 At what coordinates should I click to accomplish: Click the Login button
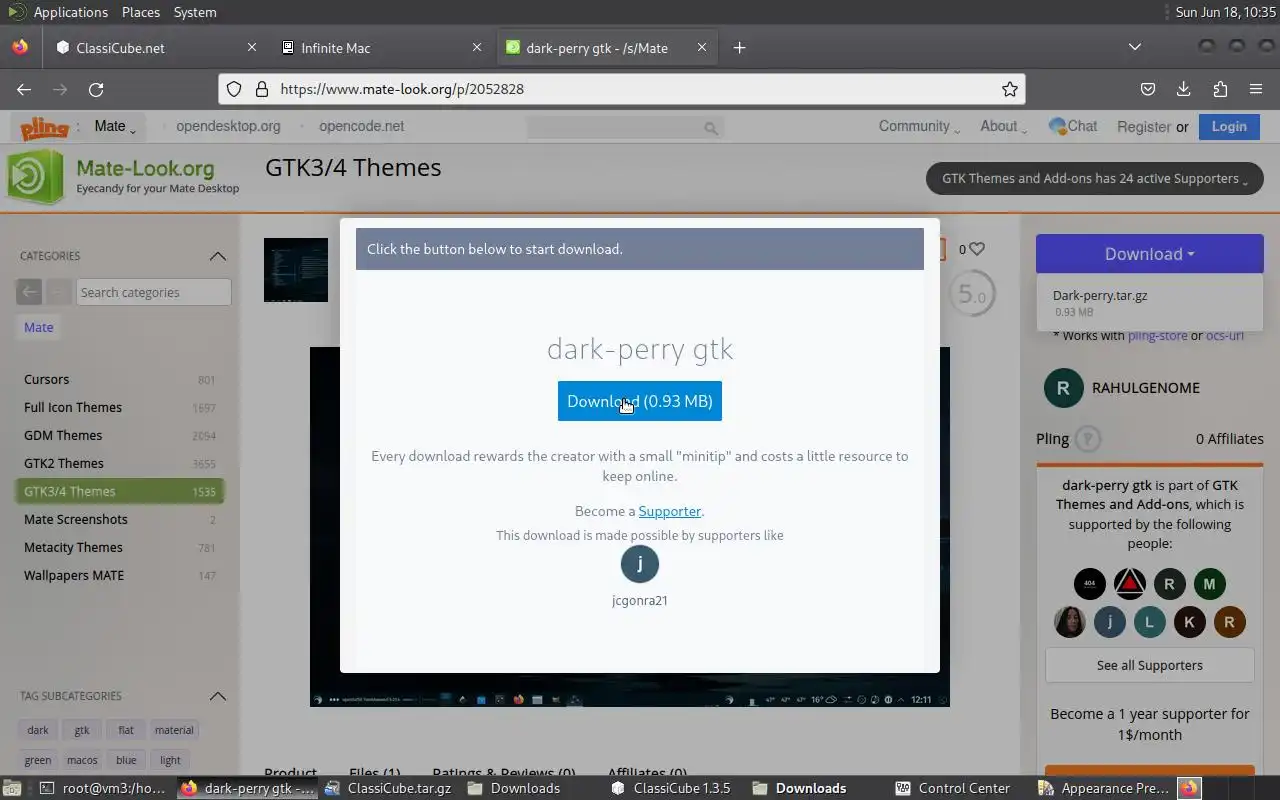point(1229,126)
